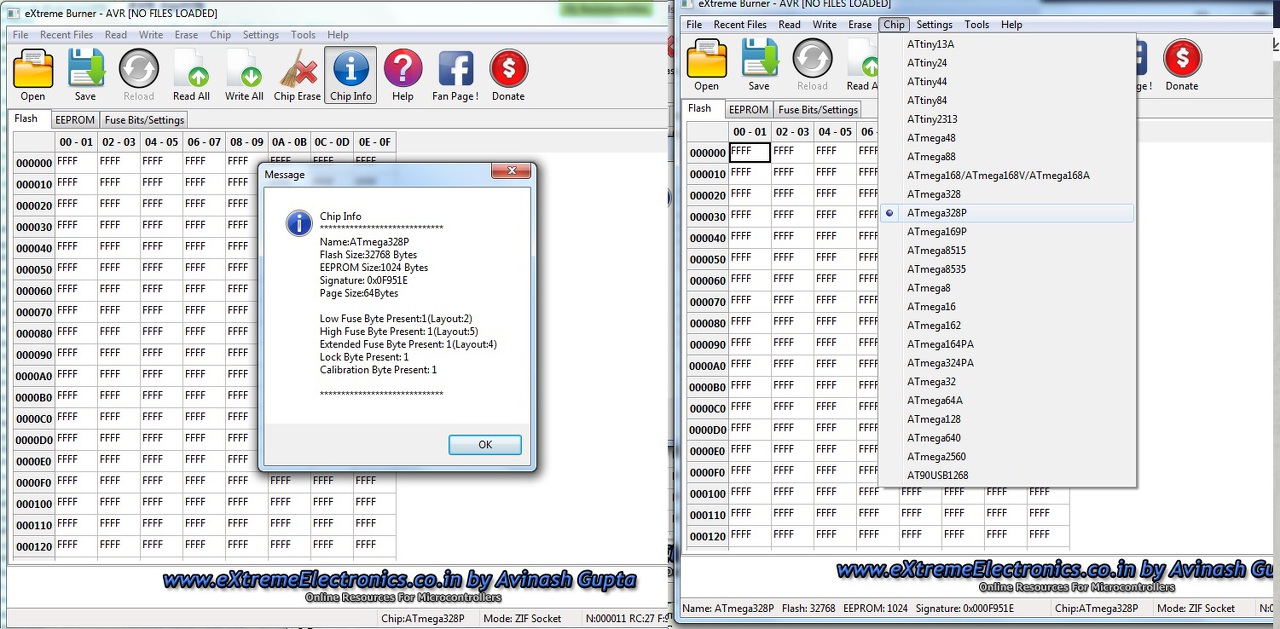Close the open Chip menu in right window
Image resolution: width=1280 pixels, height=629 pixels.
click(894, 25)
